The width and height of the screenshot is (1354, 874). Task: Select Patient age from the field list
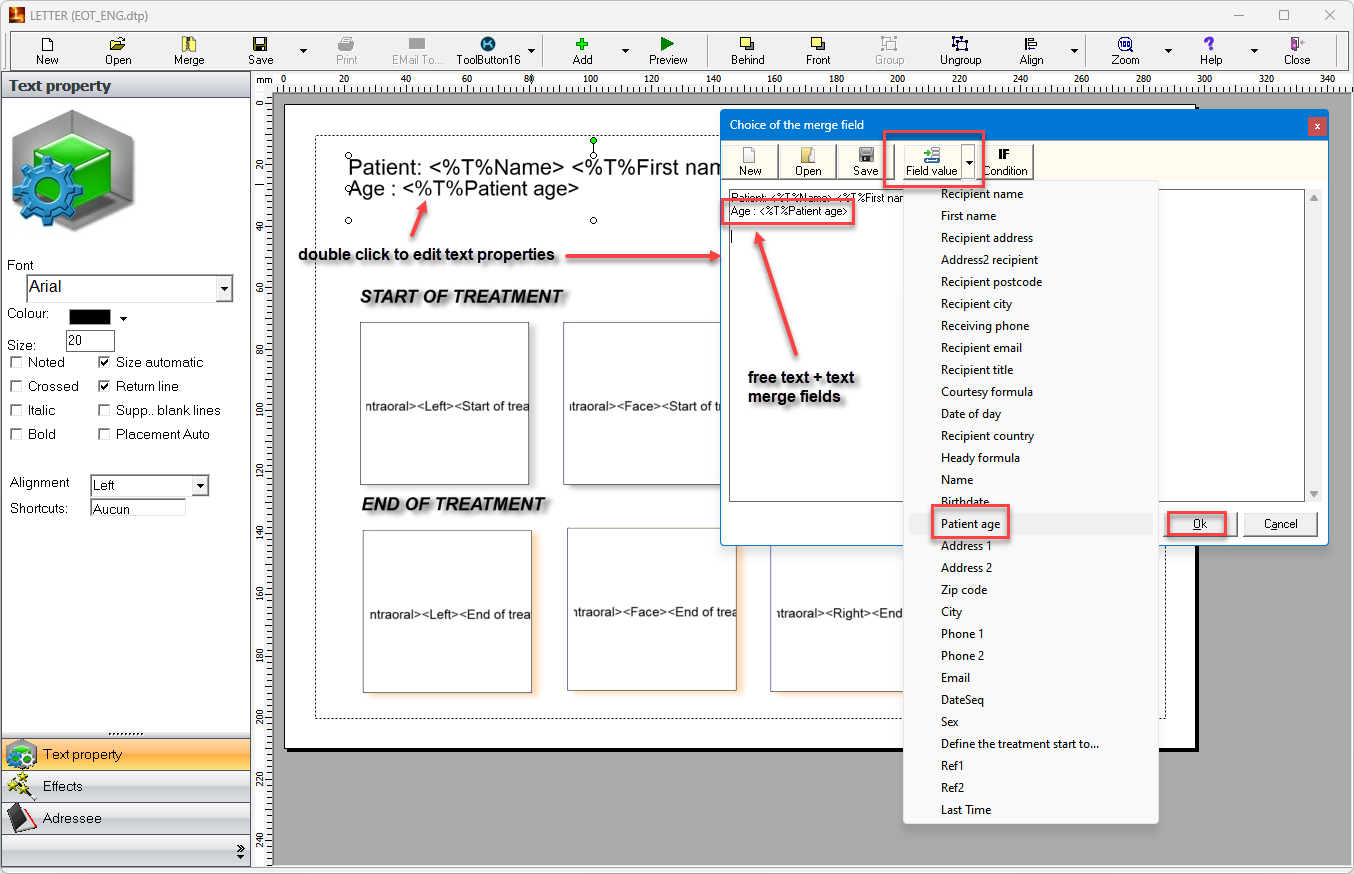(970, 524)
